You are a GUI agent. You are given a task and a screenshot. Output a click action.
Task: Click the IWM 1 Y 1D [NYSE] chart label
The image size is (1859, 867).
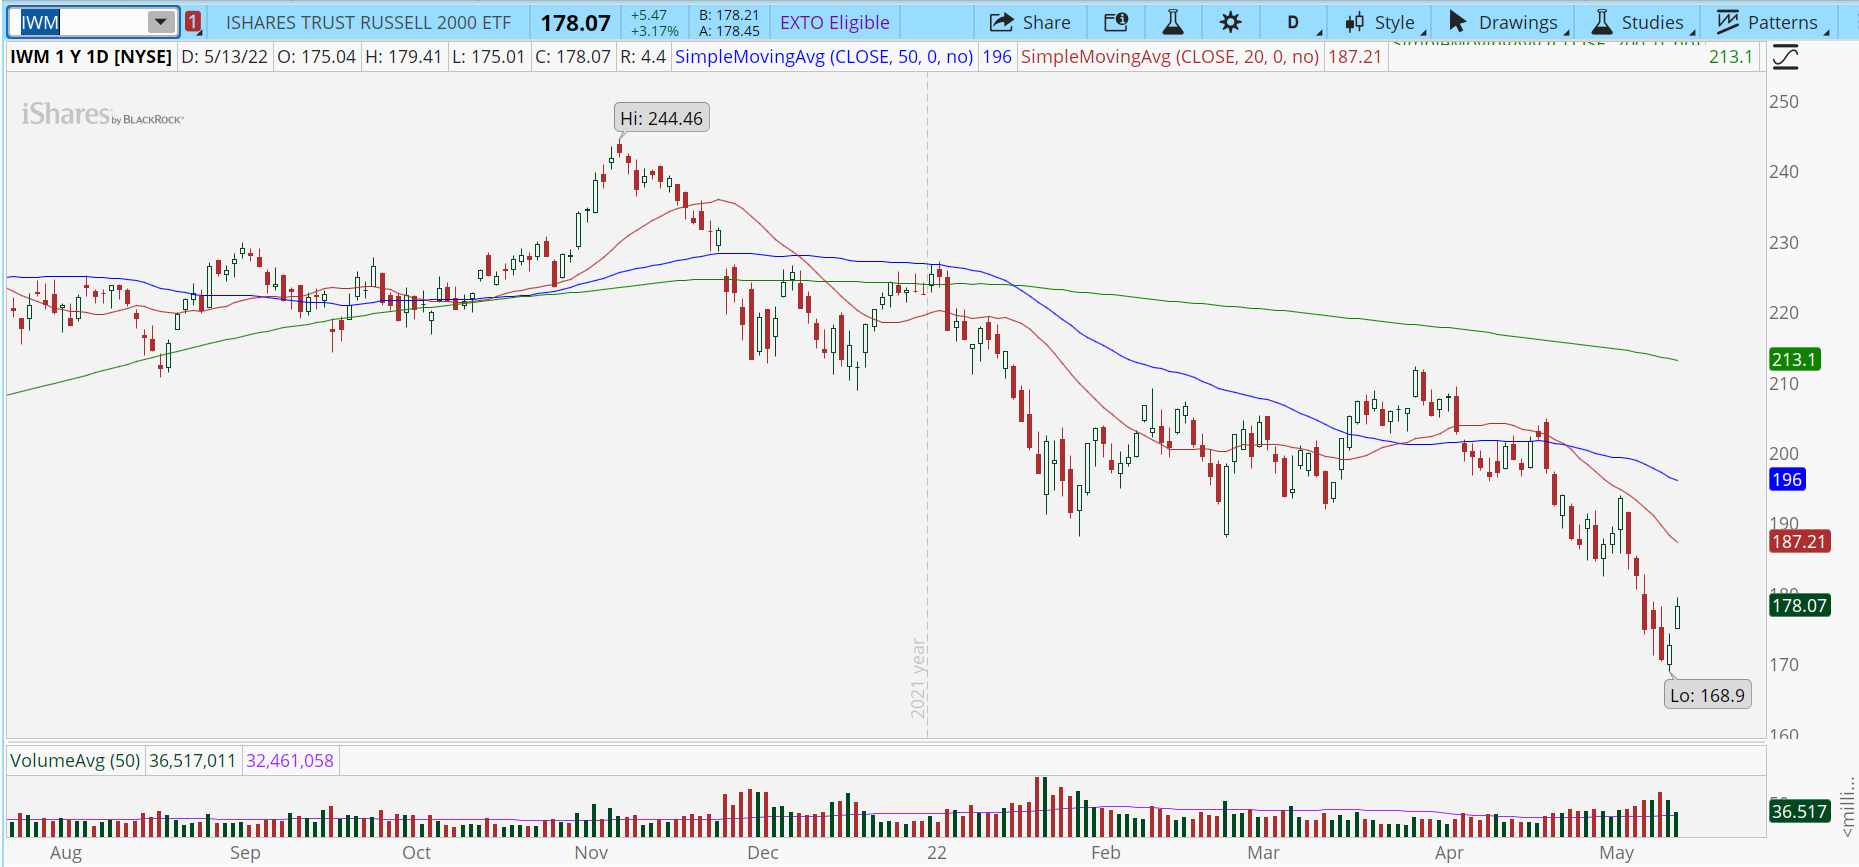91,57
